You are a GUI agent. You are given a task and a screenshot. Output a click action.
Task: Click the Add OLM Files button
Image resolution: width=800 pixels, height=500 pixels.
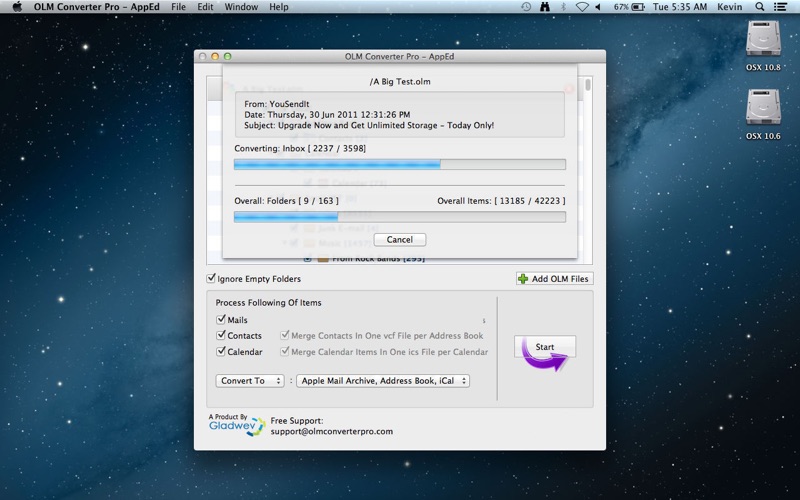click(x=554, y=279)
